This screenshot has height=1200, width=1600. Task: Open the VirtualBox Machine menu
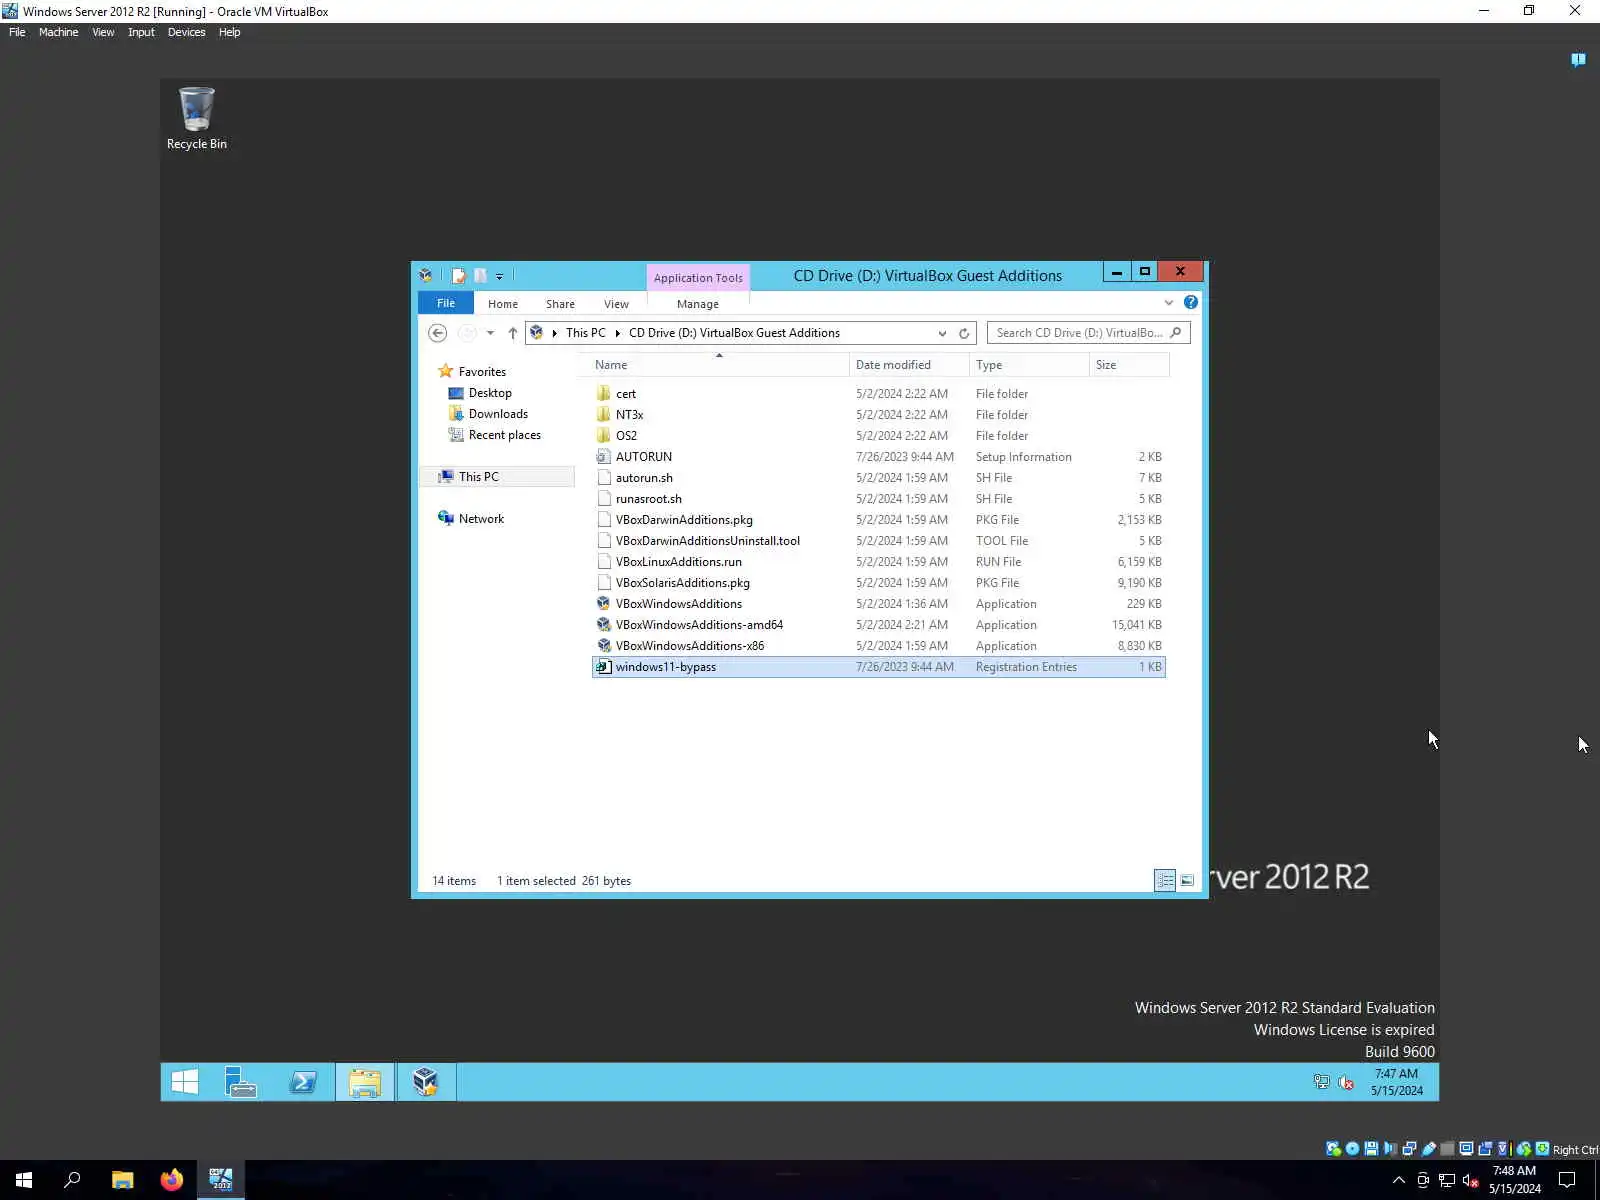click(58, 32)
